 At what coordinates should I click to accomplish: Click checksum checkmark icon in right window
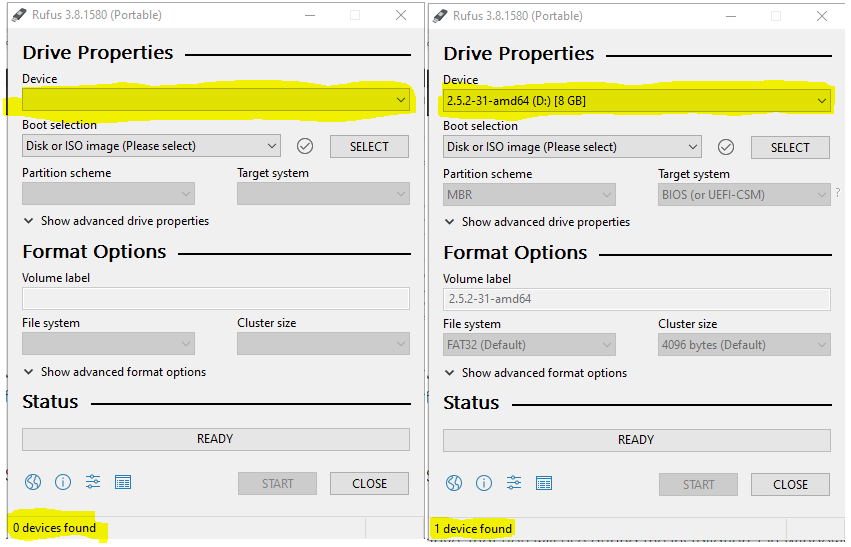pyautogui.click(x=726, y=147)
